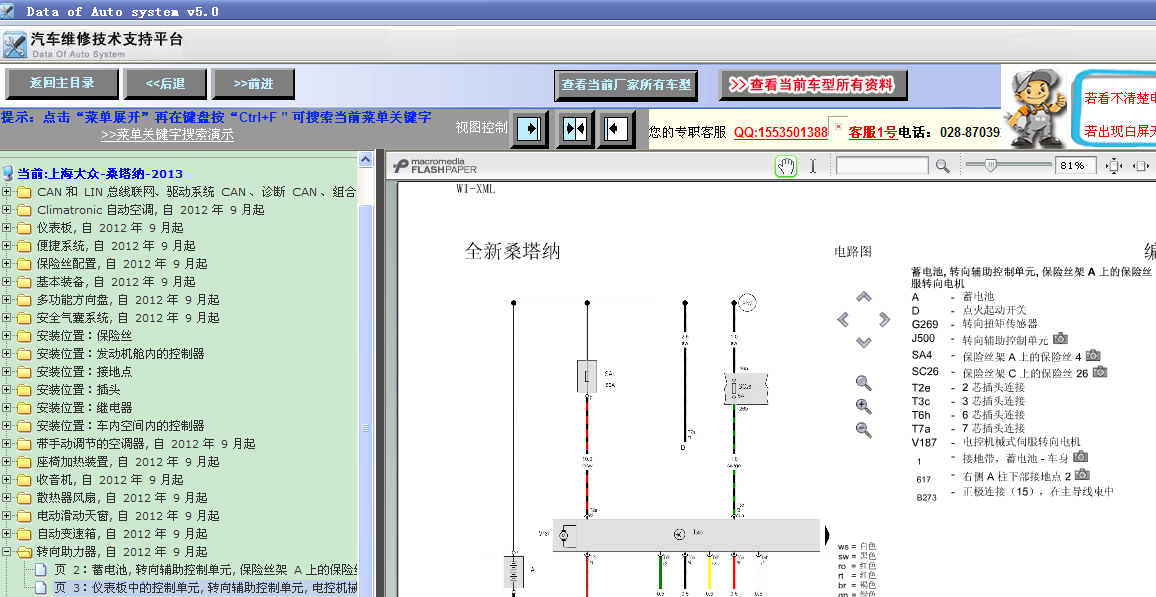Click the 81% zoom percentage field
This screenshot has width=1156, height=597.
click(x=1076, y=166)
